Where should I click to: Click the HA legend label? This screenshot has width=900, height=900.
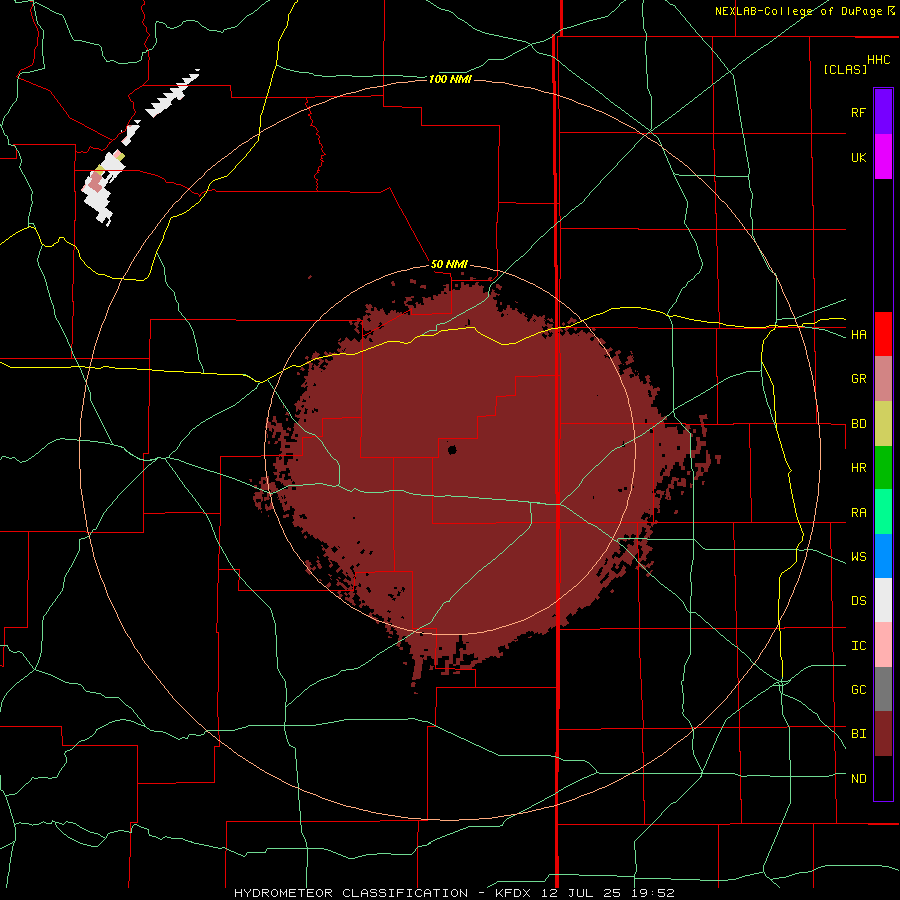(858, 335)
